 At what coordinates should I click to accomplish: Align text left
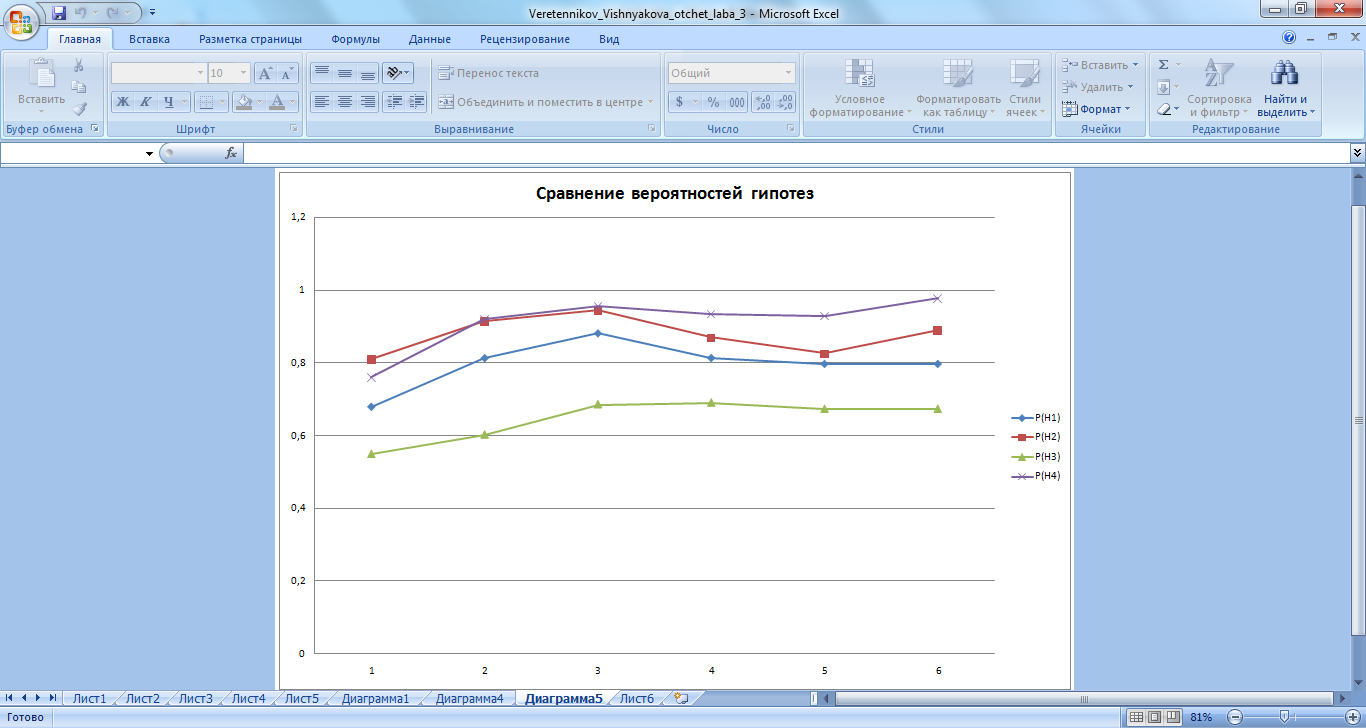pyautogui.click(x=321, y=101)
